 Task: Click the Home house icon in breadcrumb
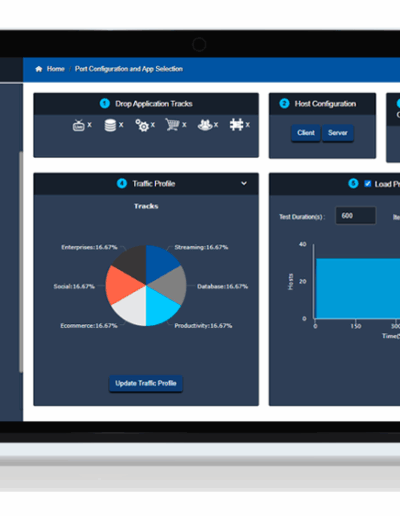coord(39,69)
